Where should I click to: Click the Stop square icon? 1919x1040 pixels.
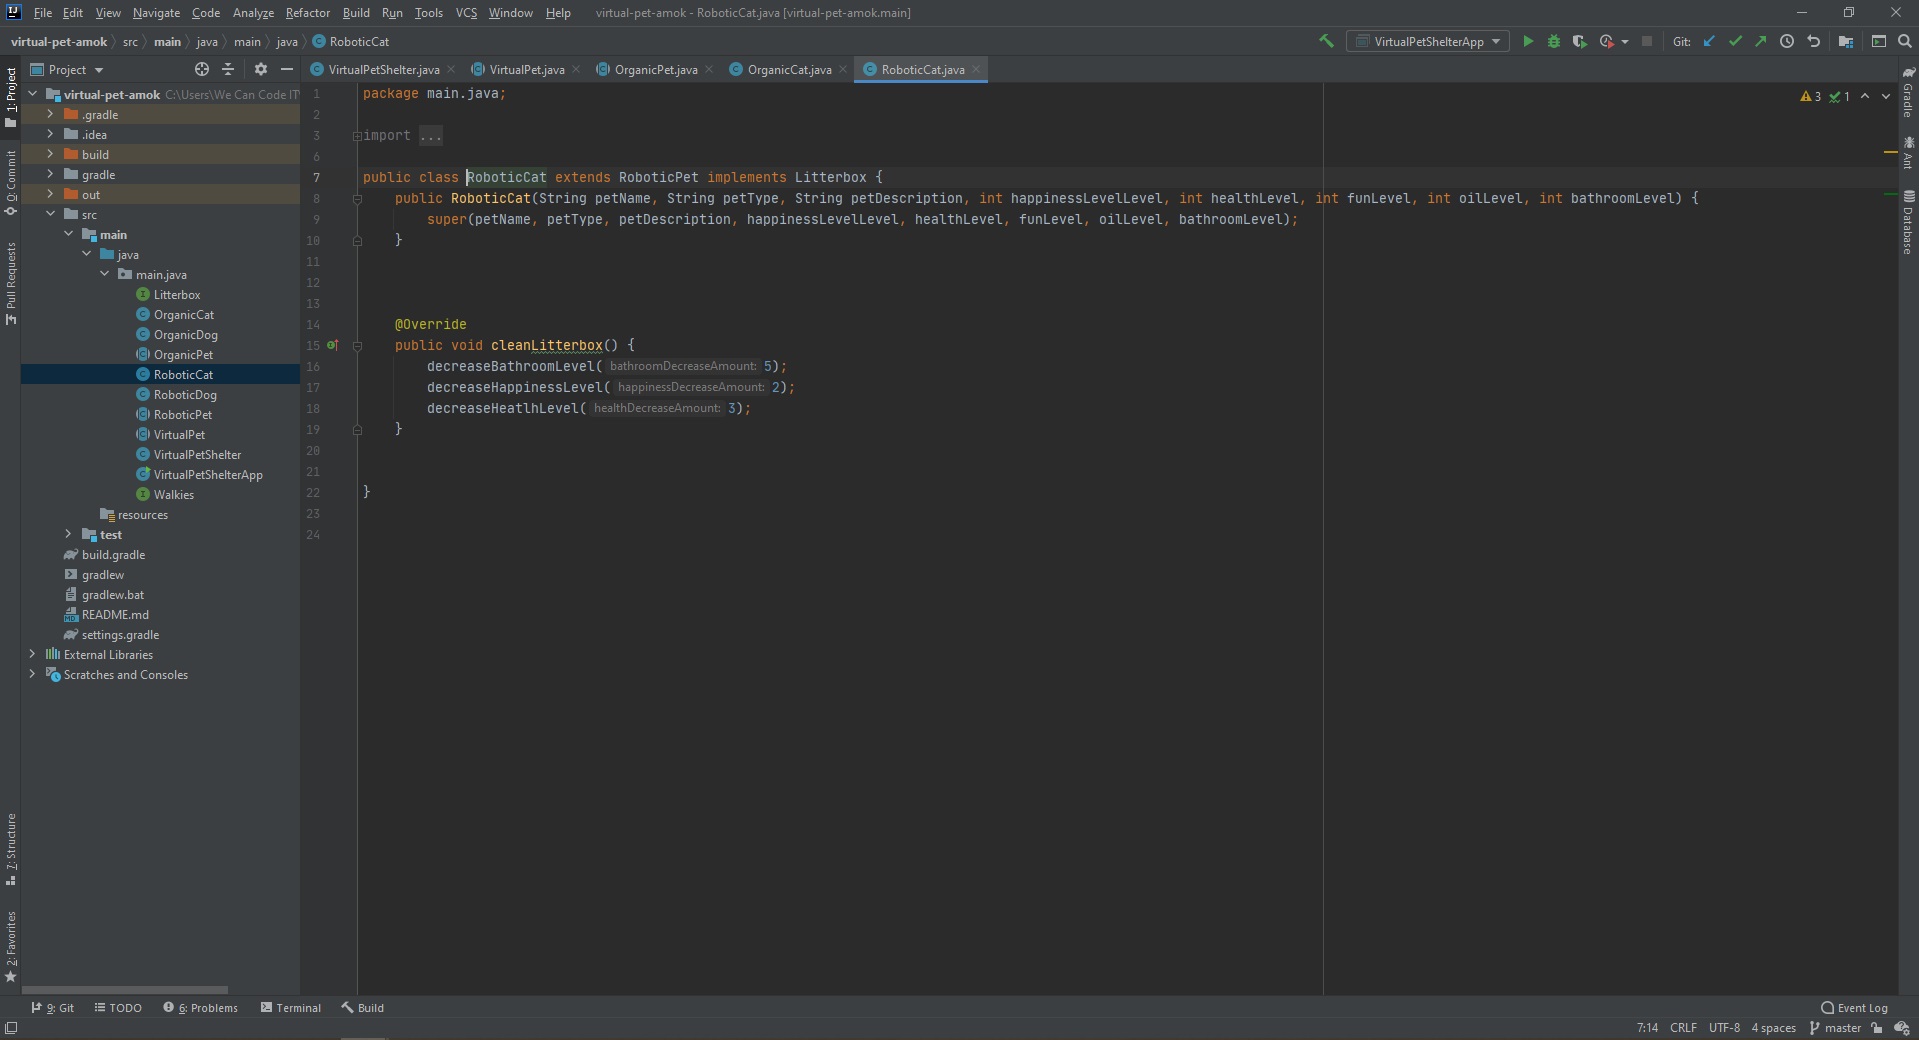[x=1646, y=41]
